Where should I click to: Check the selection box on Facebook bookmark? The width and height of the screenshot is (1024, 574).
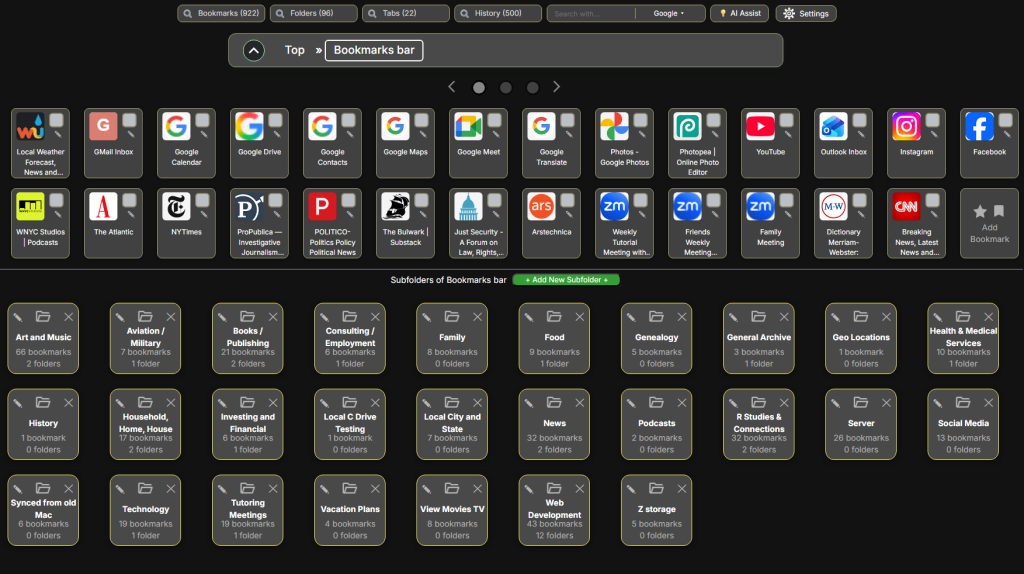(1005, 120)
